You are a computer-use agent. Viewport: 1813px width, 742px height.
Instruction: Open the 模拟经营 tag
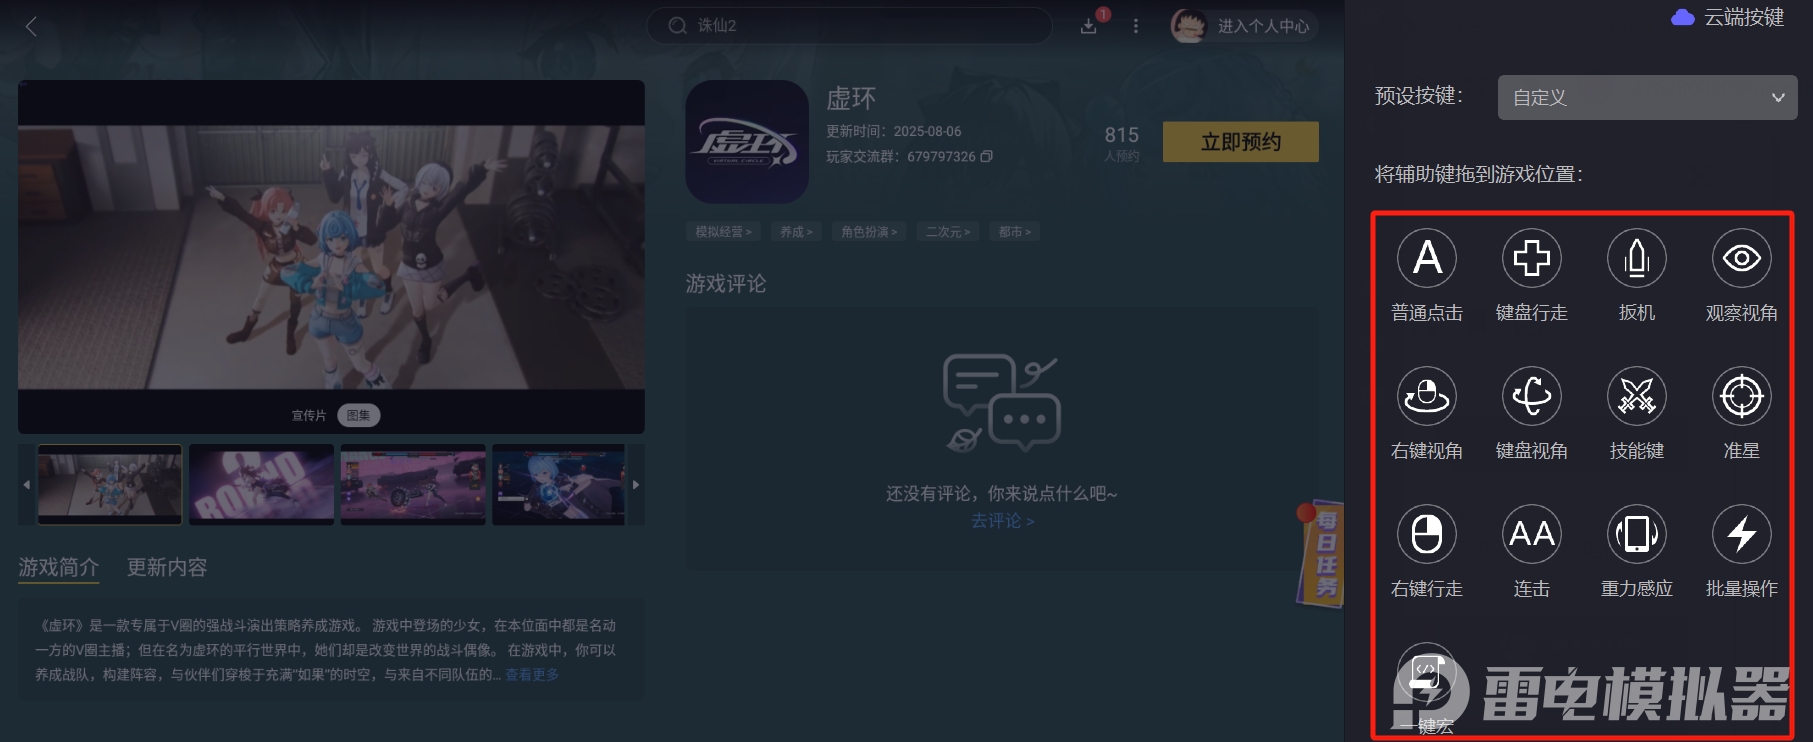click(723, 232)
